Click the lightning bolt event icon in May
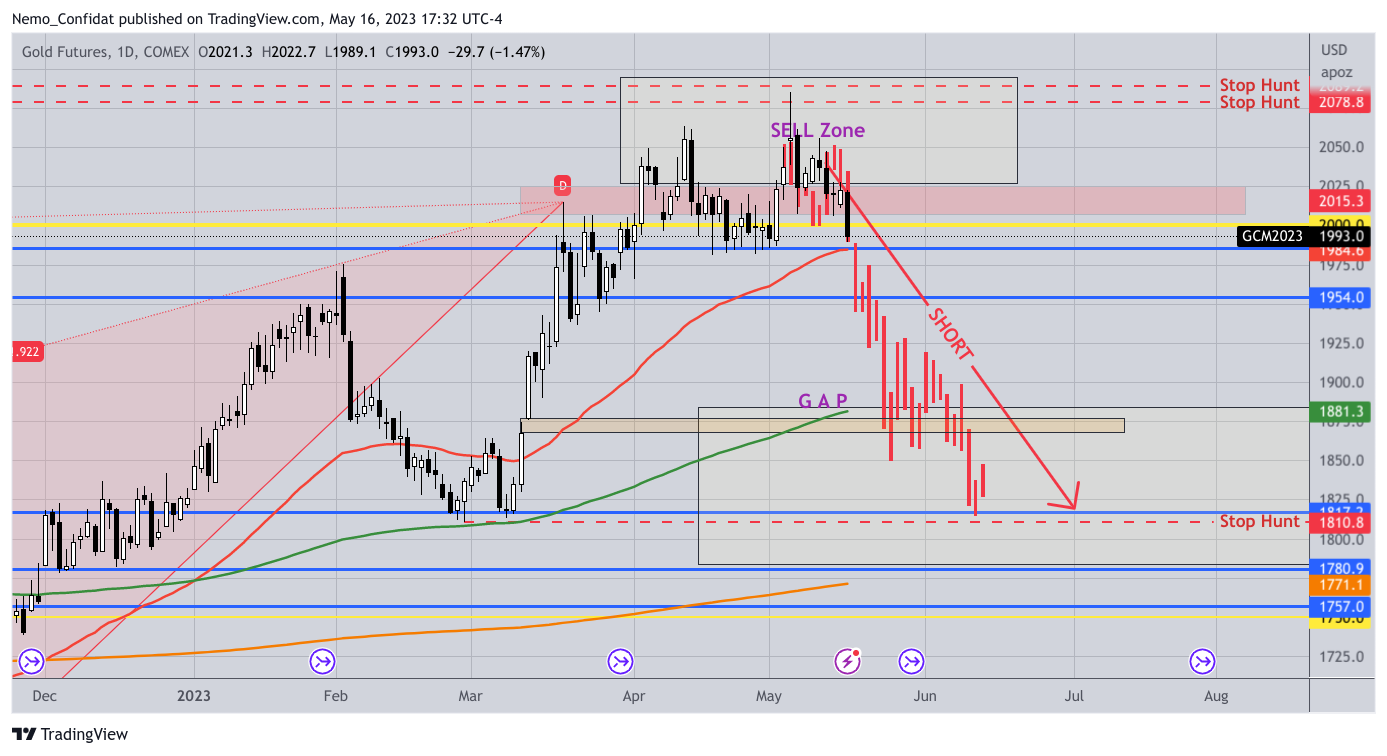Image resolution: width=1387 pixels, height=756 pixels. pyautogui.click(x=848, y=660)
